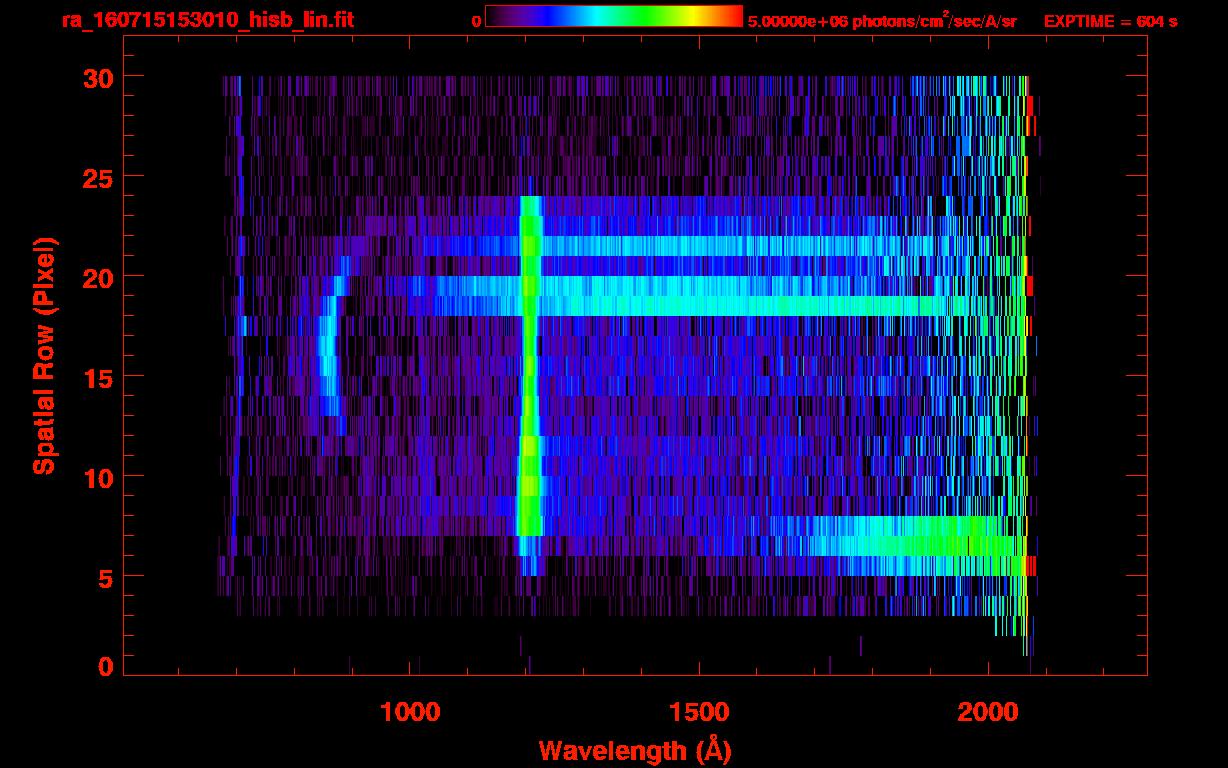Click the filename ra_160715153010_hisb_lin.fit title

[207, 20]
